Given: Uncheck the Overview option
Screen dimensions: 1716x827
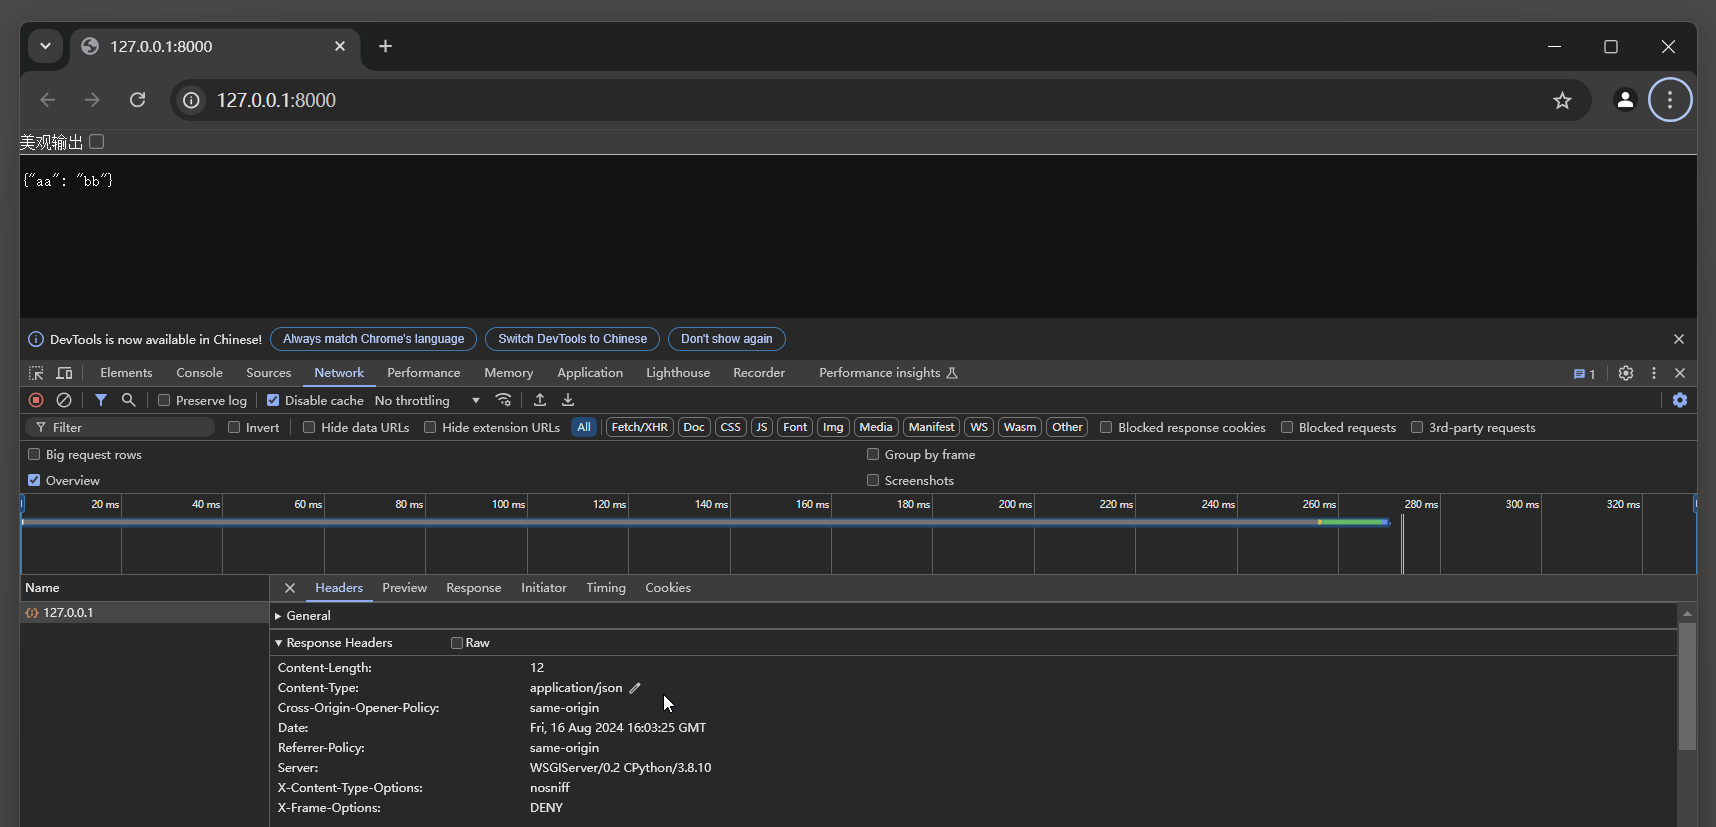Looking at the screenshot, I should tap(34, 480).
